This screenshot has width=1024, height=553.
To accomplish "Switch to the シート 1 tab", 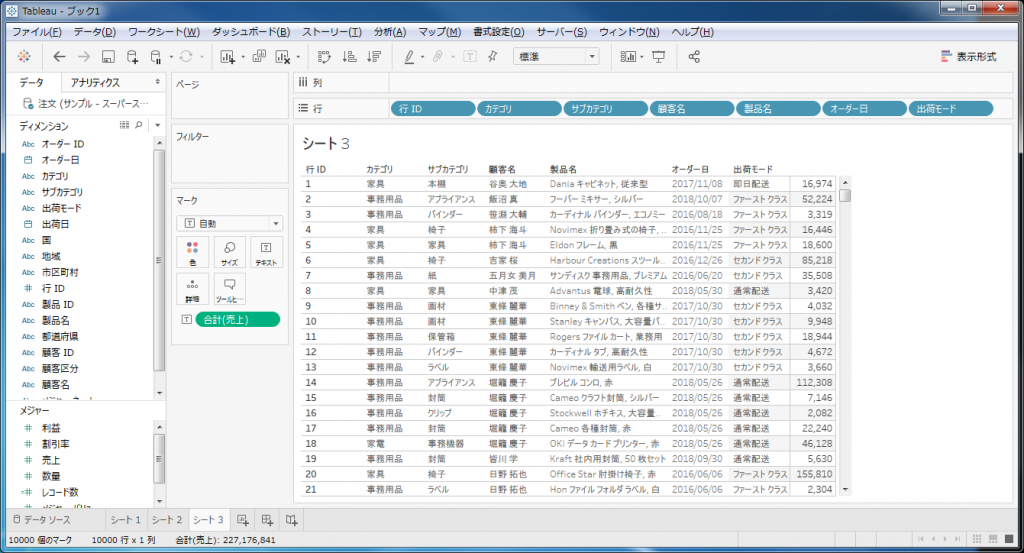I will point(126,520).
